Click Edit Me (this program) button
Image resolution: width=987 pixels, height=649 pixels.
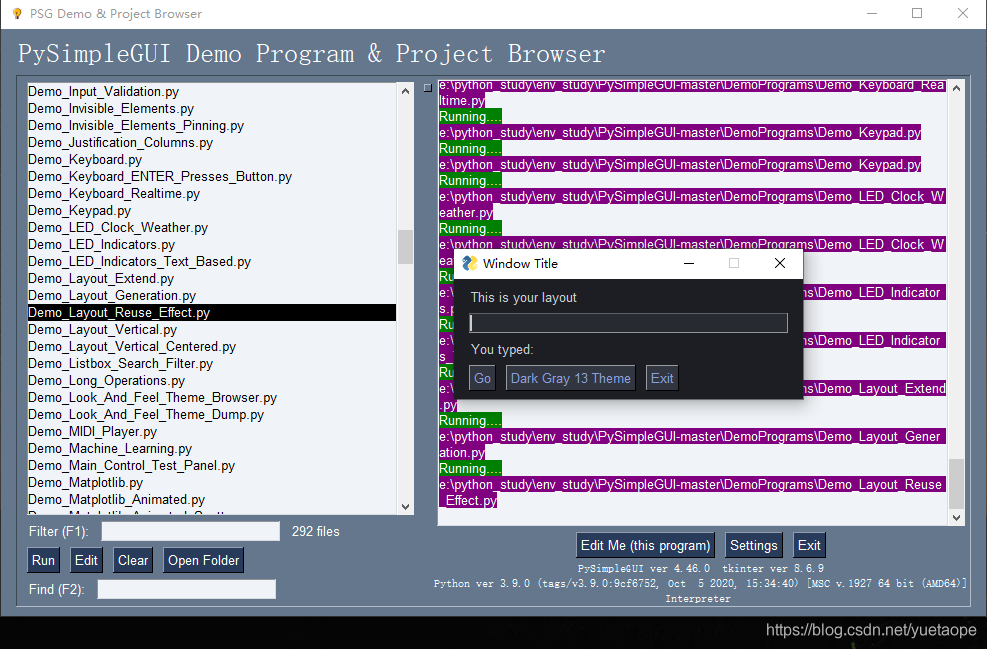click(645, 545)
